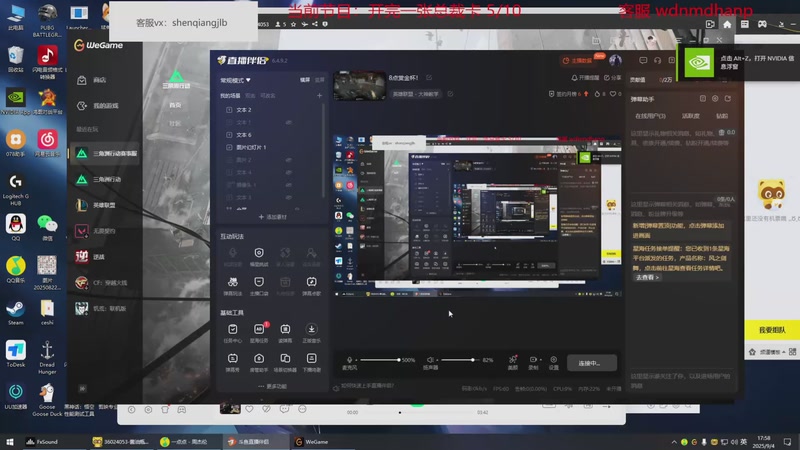This screenshot has width=800, height=450.
Task: Click the 连接中 start streaming button
Action: click(591, 363)
